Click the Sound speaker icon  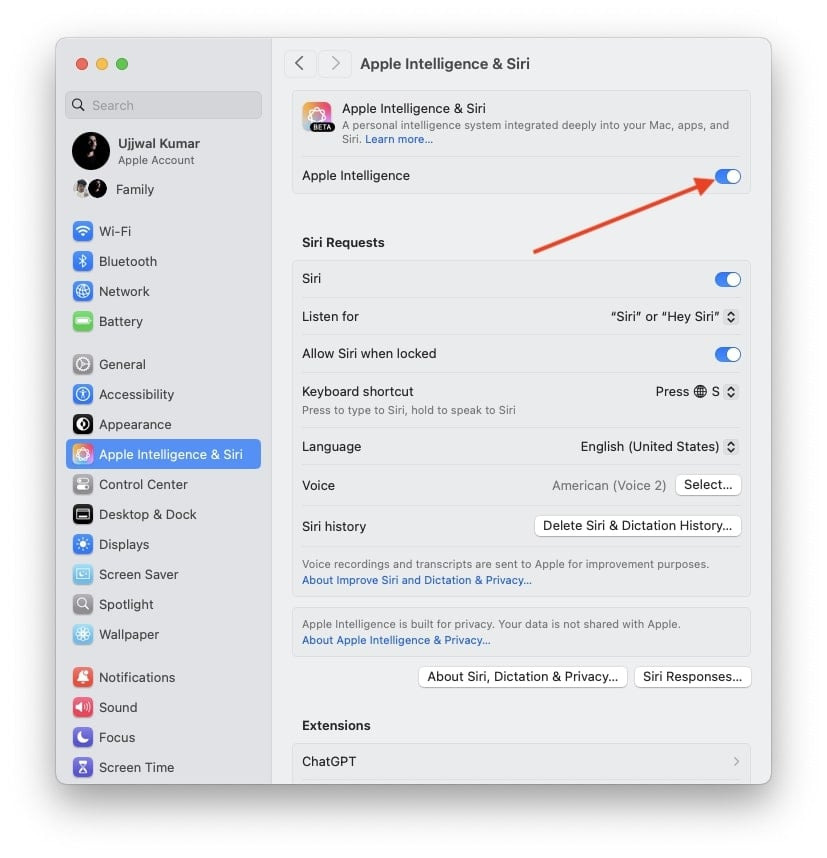pyautogui.click(x=83, y=708)
